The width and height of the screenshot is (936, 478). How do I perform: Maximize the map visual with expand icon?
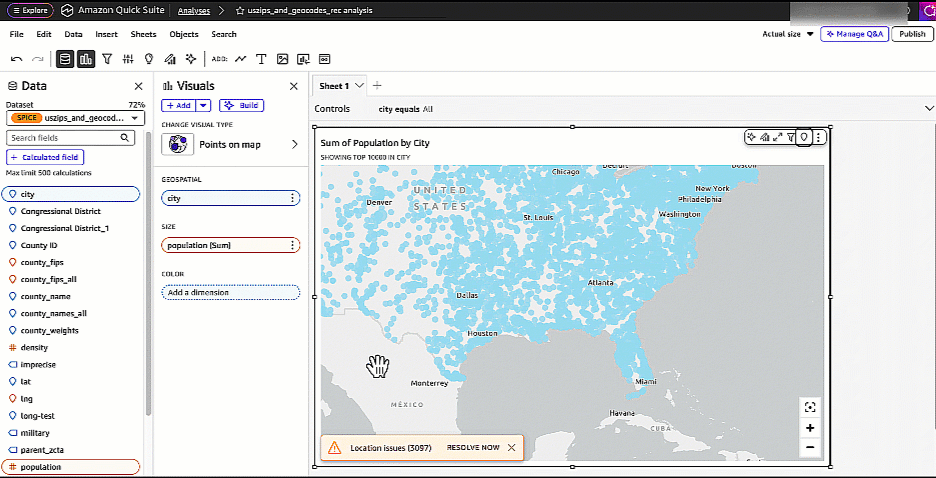click(x=777, y=137)
